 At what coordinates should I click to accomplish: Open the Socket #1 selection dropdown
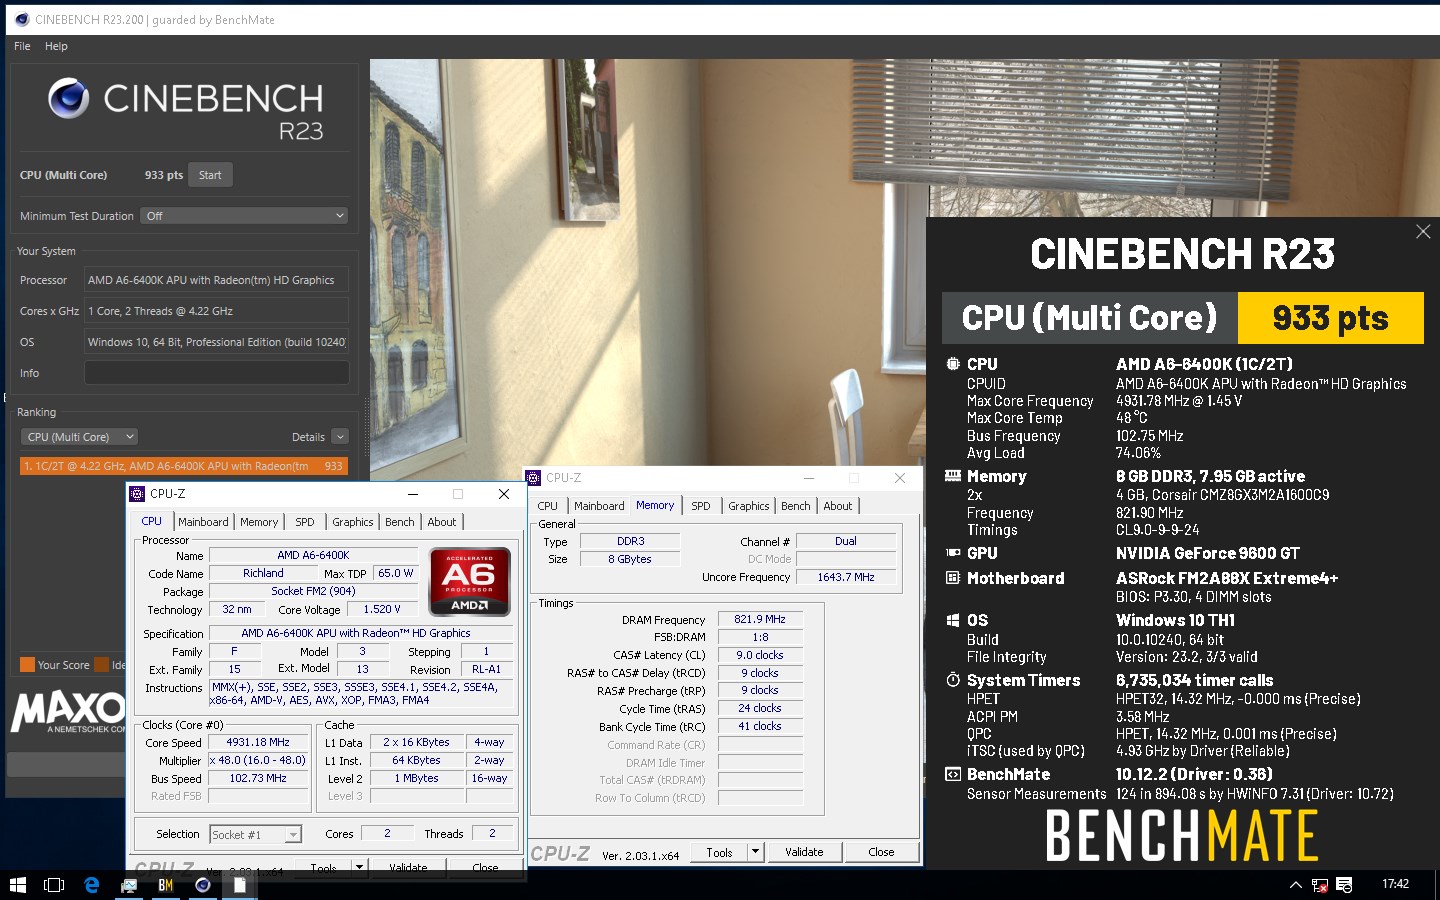click(256, 834)
